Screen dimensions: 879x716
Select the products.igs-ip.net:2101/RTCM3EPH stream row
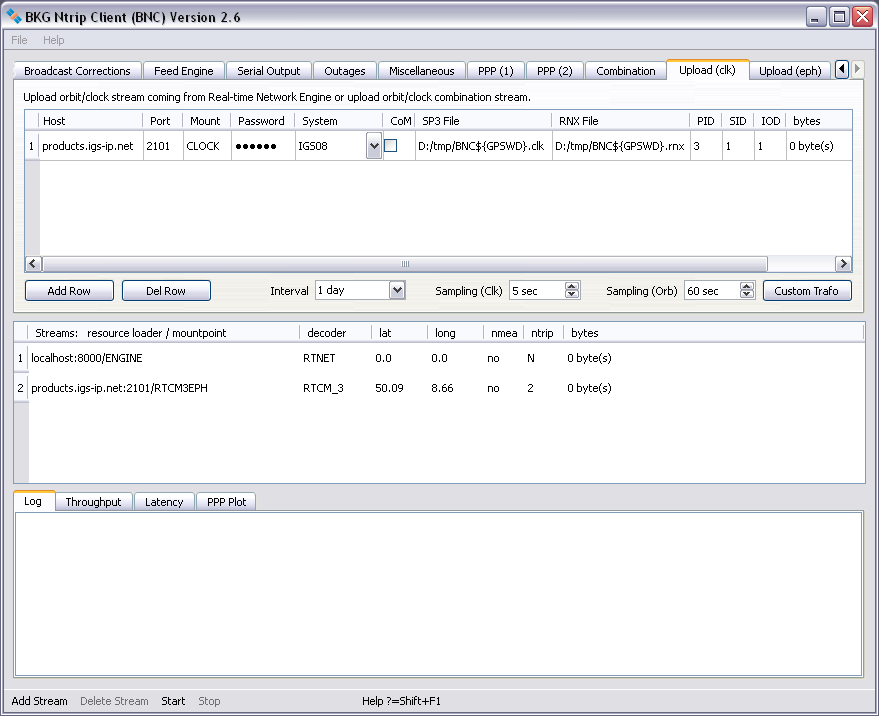120,388
